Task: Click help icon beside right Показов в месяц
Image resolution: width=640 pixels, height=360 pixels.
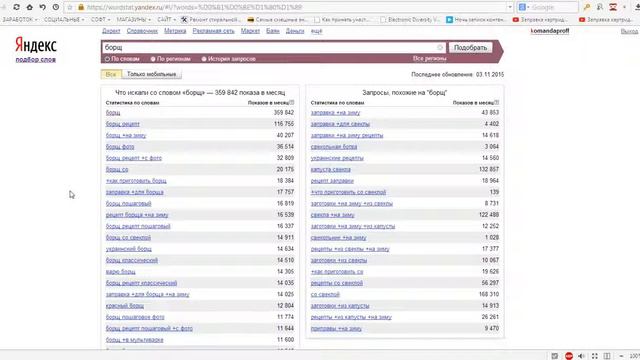Action: [x=496, y=102]
